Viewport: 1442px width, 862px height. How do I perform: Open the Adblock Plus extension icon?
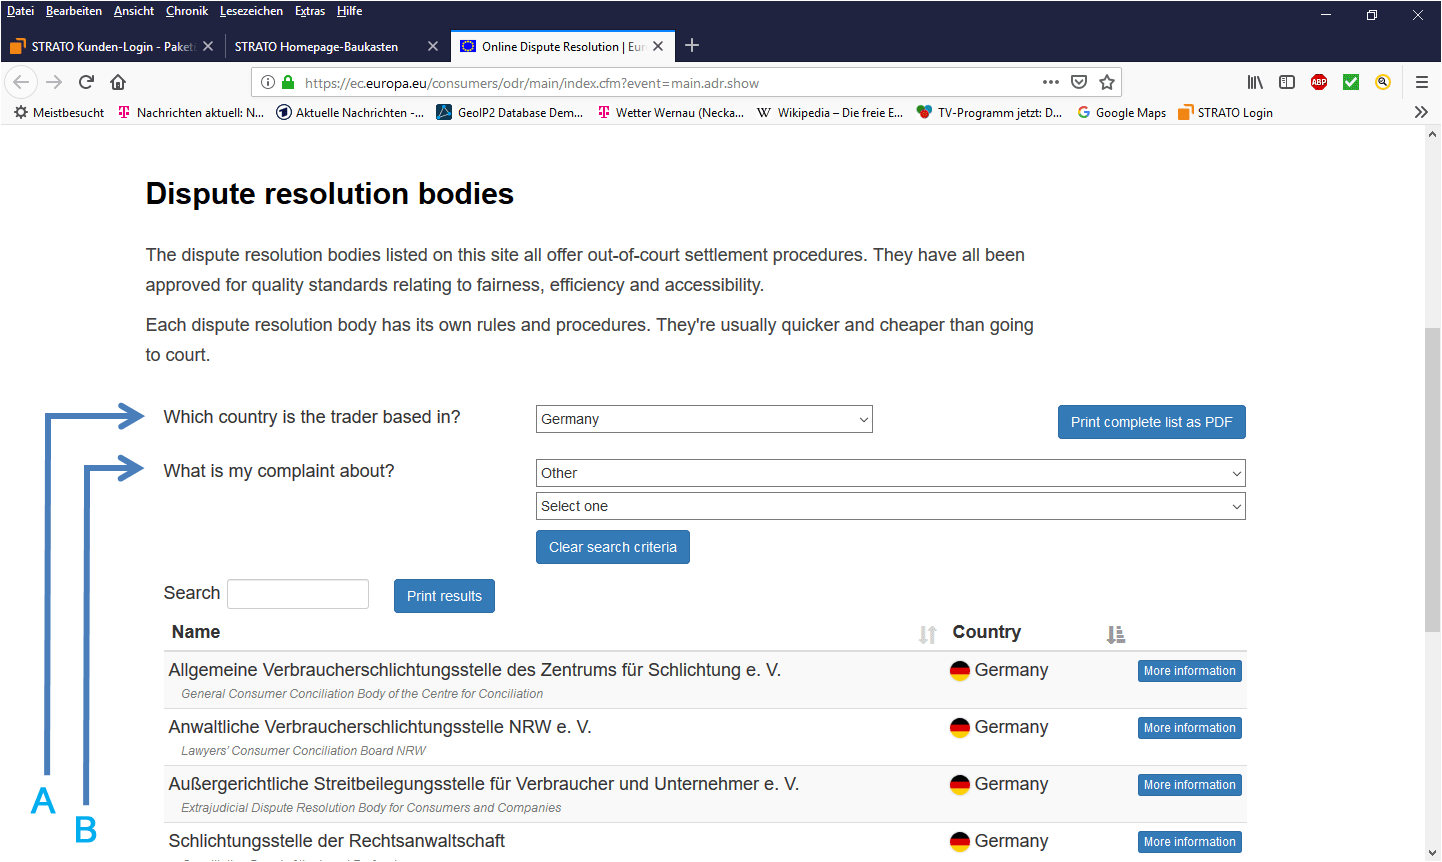1319,82
